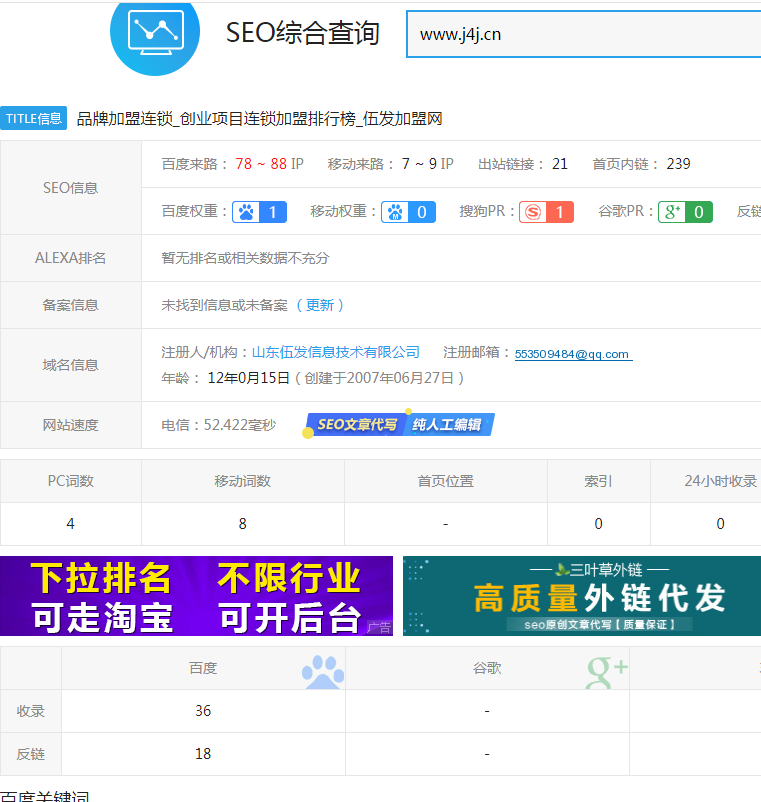761x802 pixels.
Task: Open 山东伍发信息技术有限公司 registrant link
Action: 336,352
